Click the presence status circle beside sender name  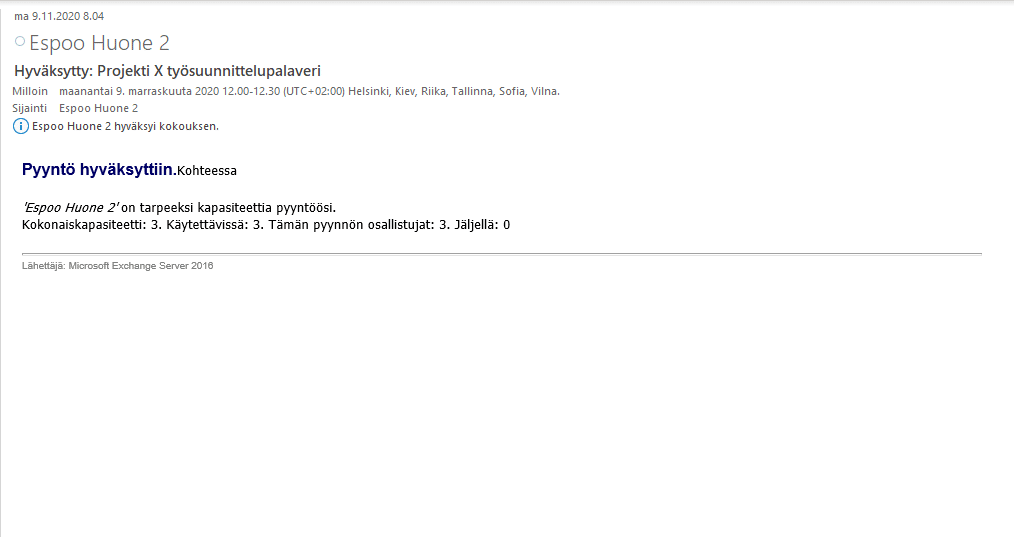(x=20, y=41)
